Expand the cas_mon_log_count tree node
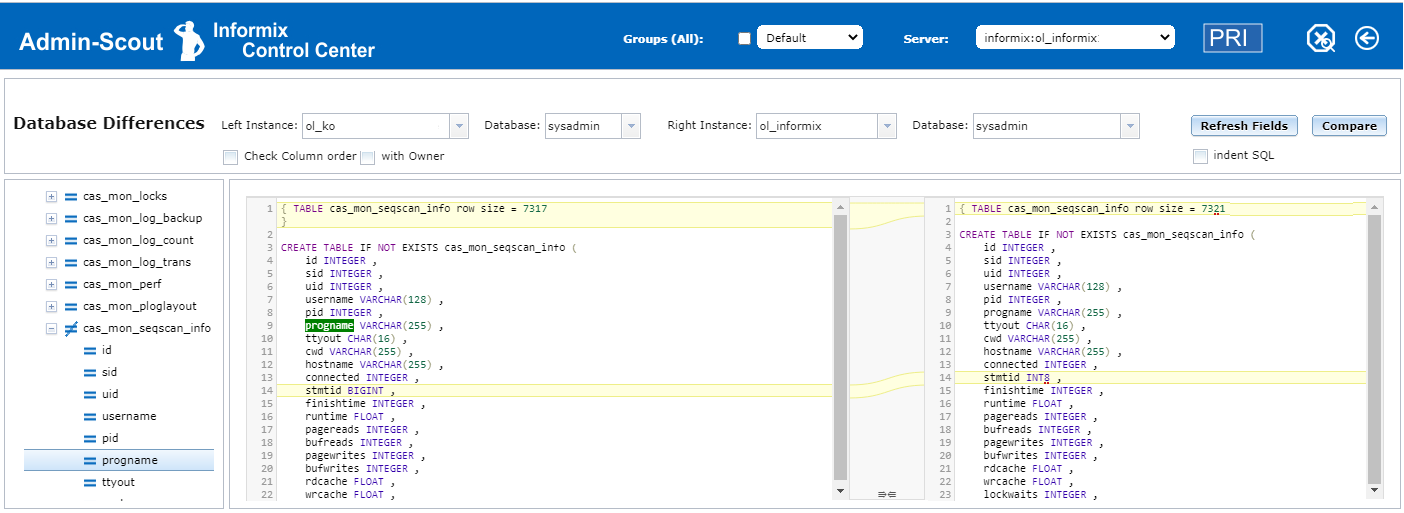 pyautogui.click(x=51, y=240)
